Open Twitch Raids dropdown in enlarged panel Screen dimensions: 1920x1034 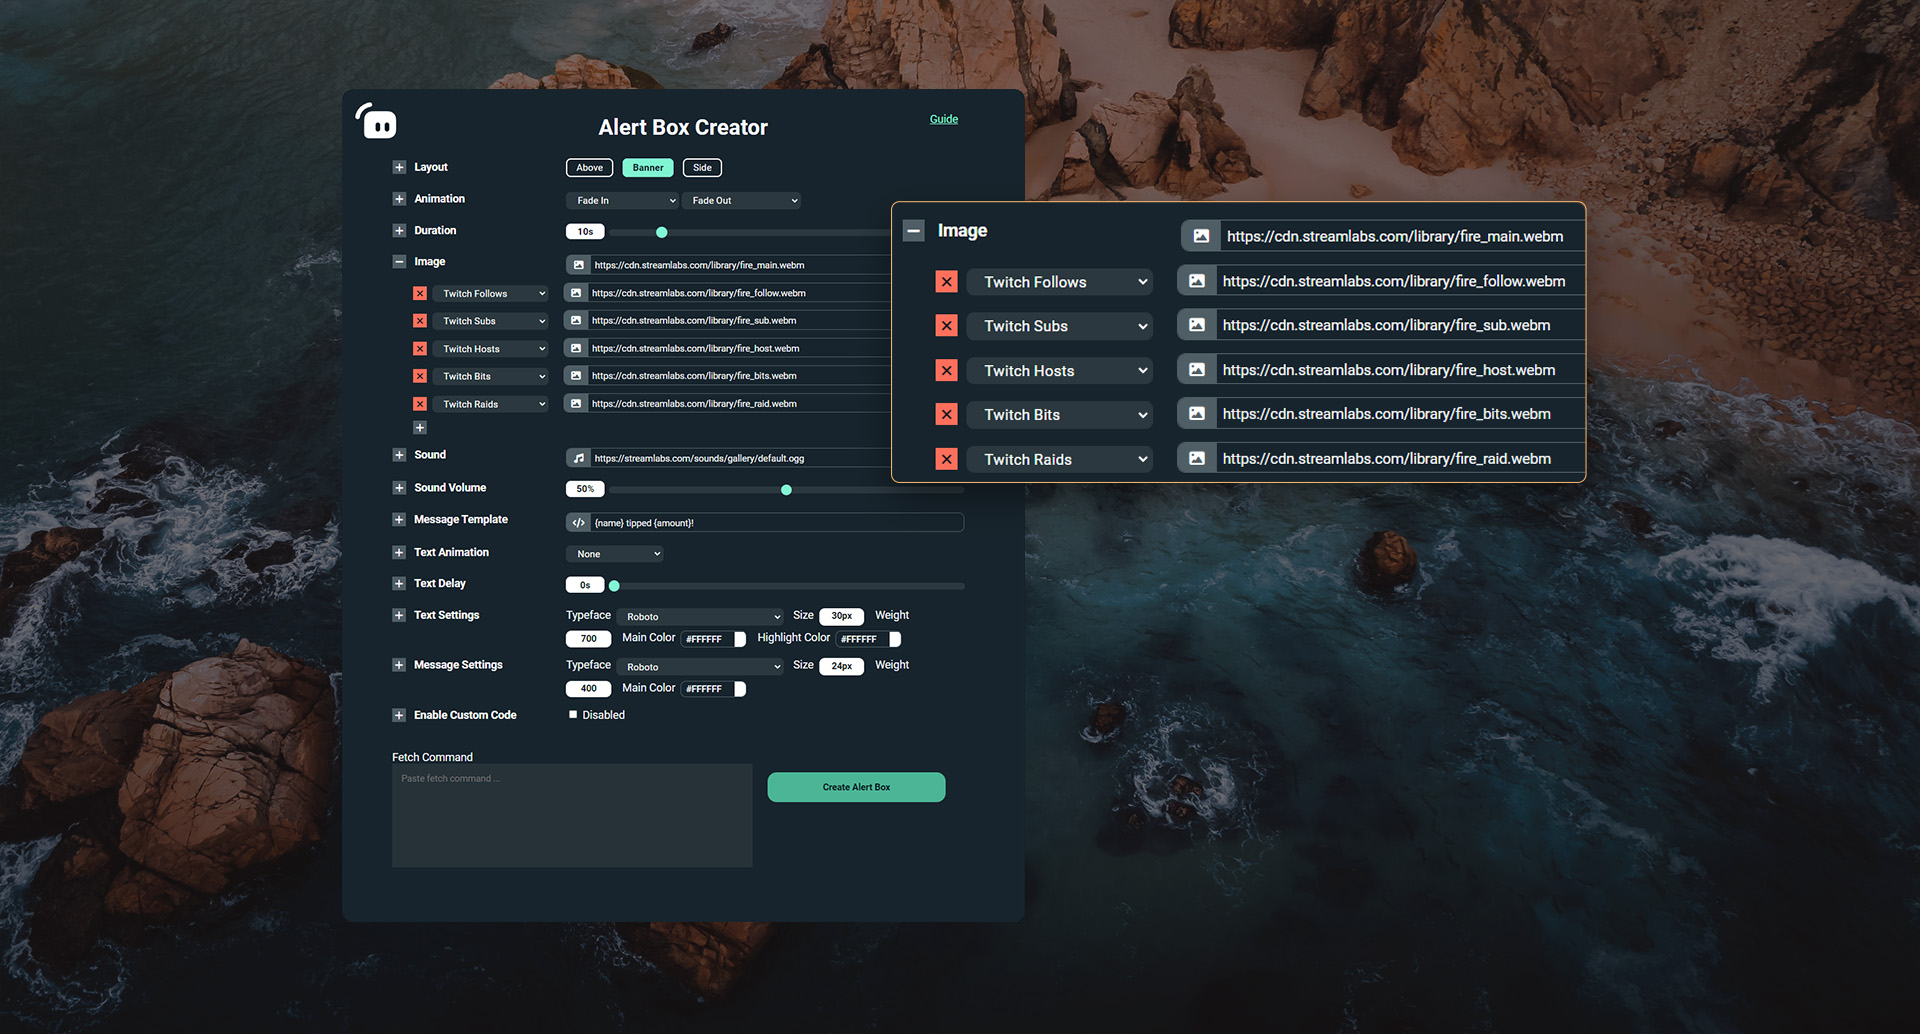pos(1059,459)
